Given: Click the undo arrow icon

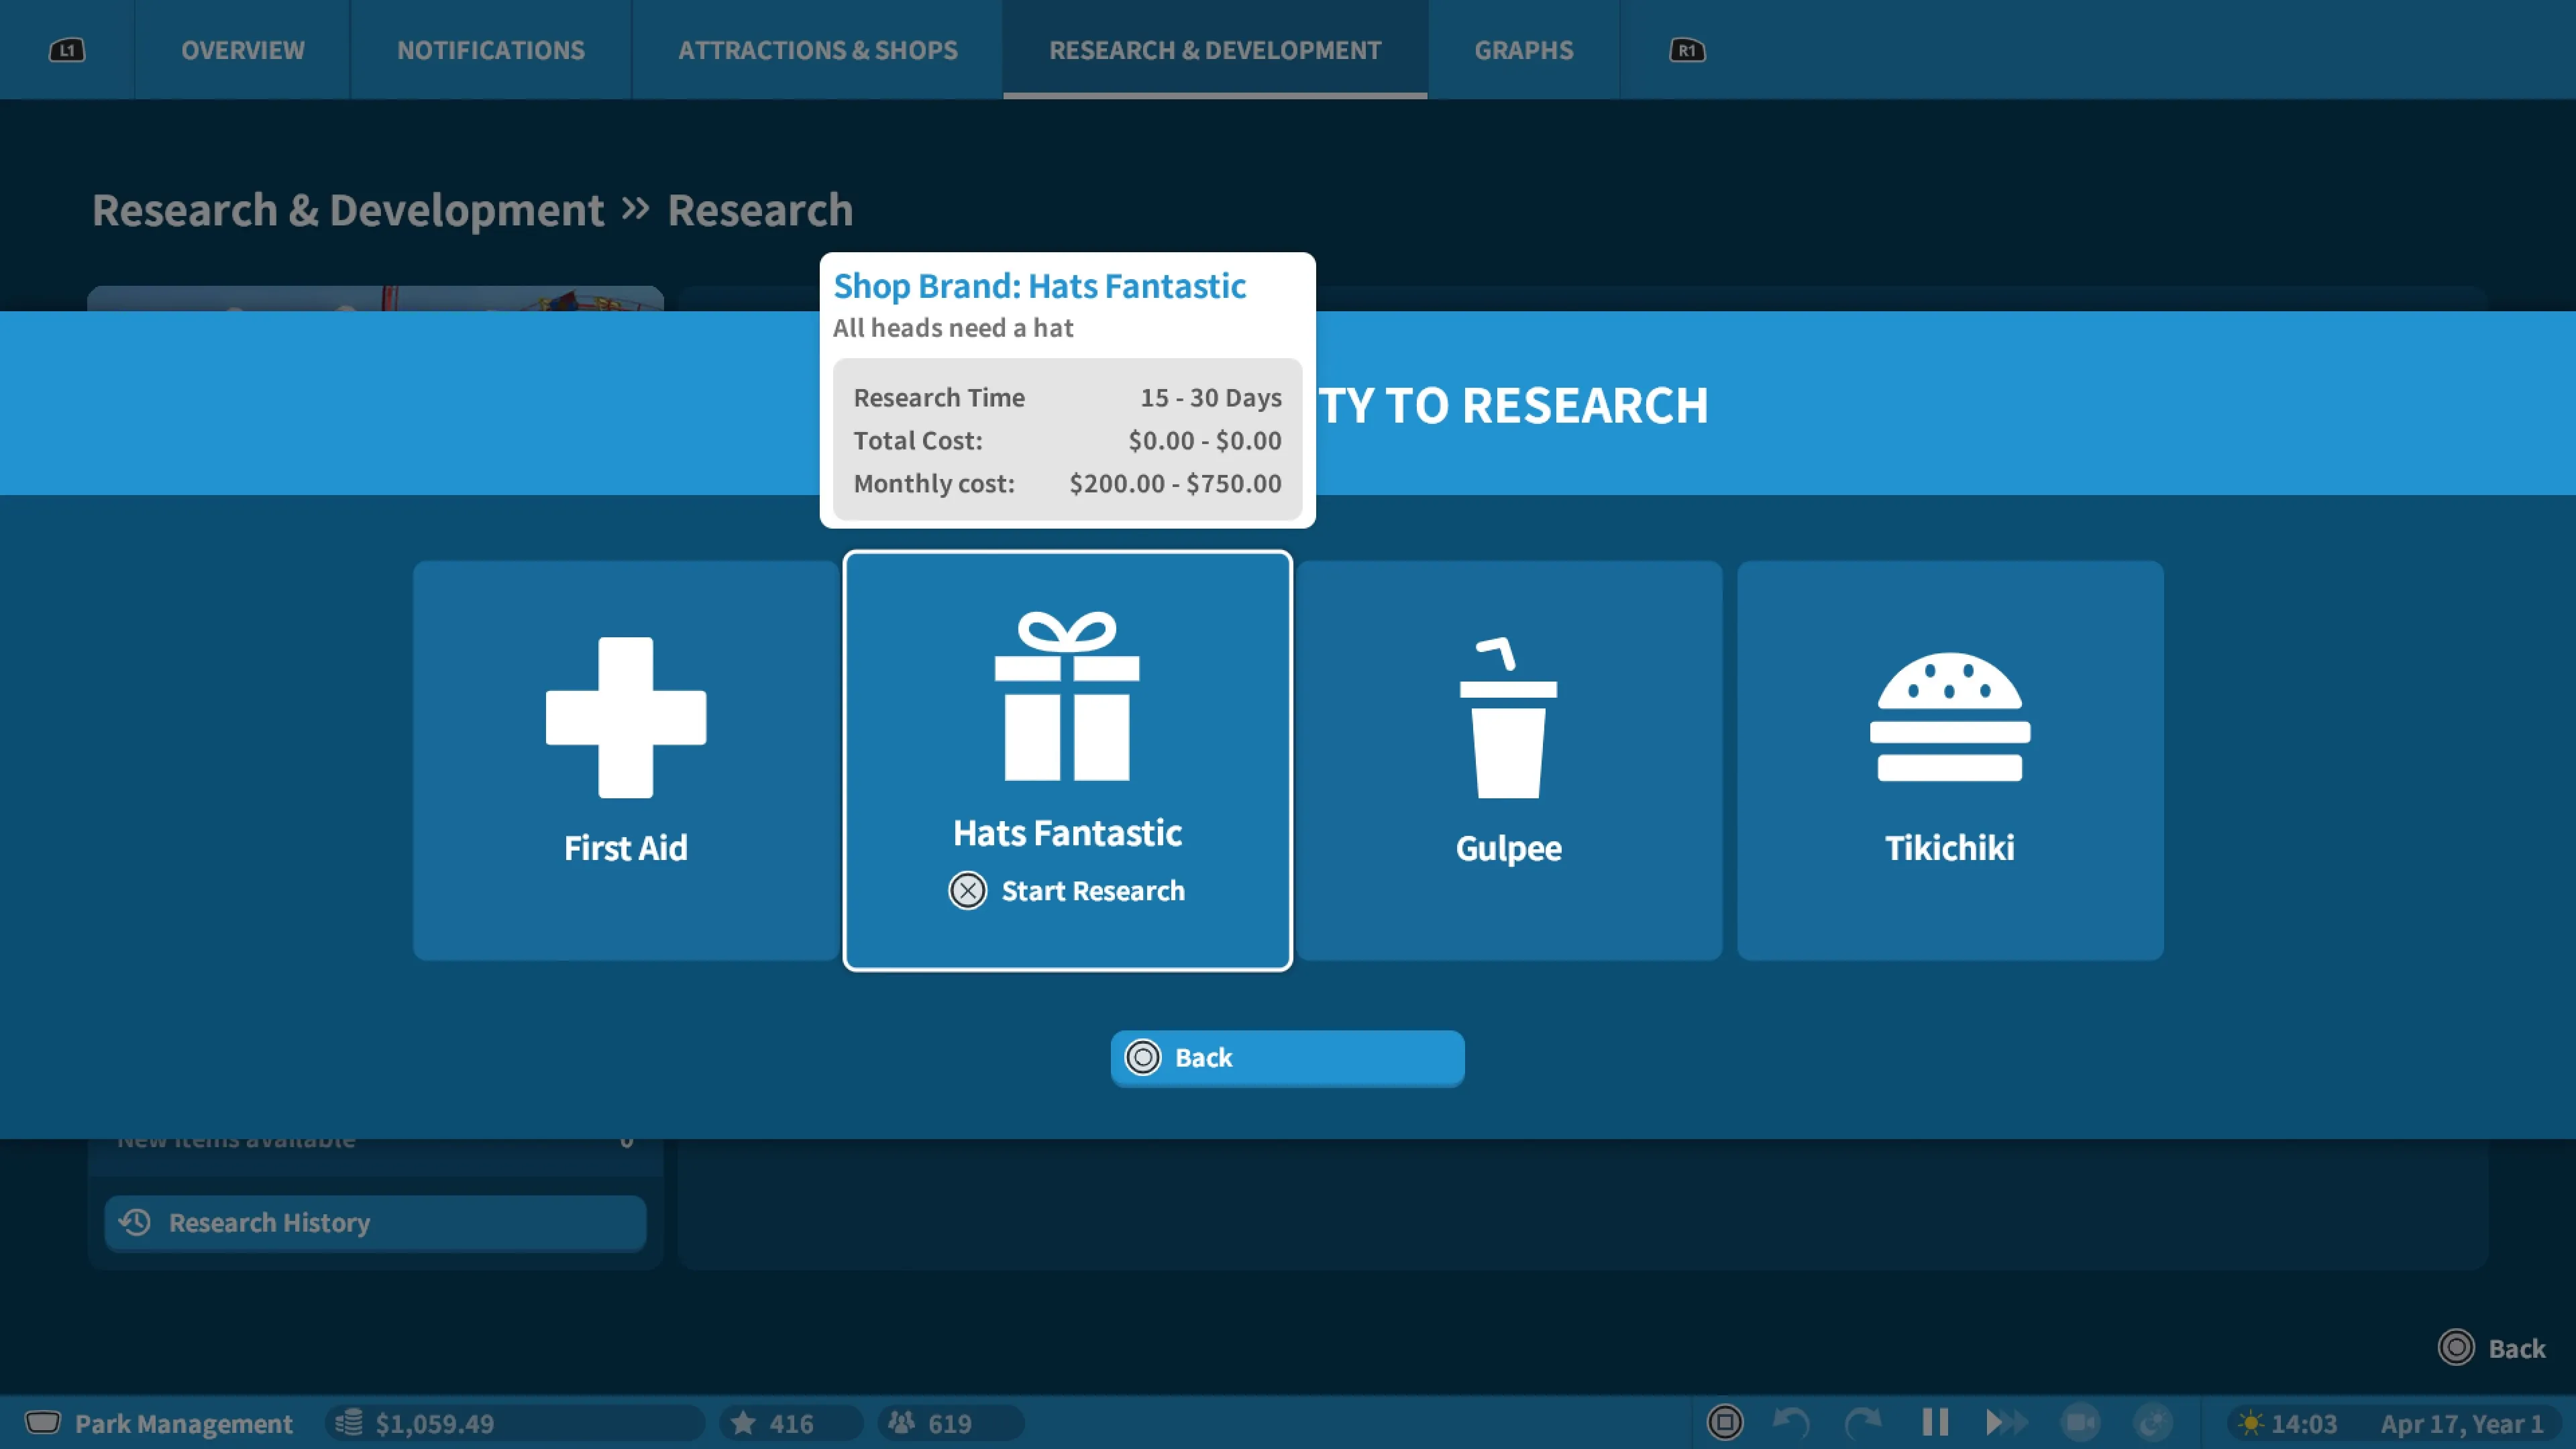Looking at the screenshot, I should tap(1790, 1422).
